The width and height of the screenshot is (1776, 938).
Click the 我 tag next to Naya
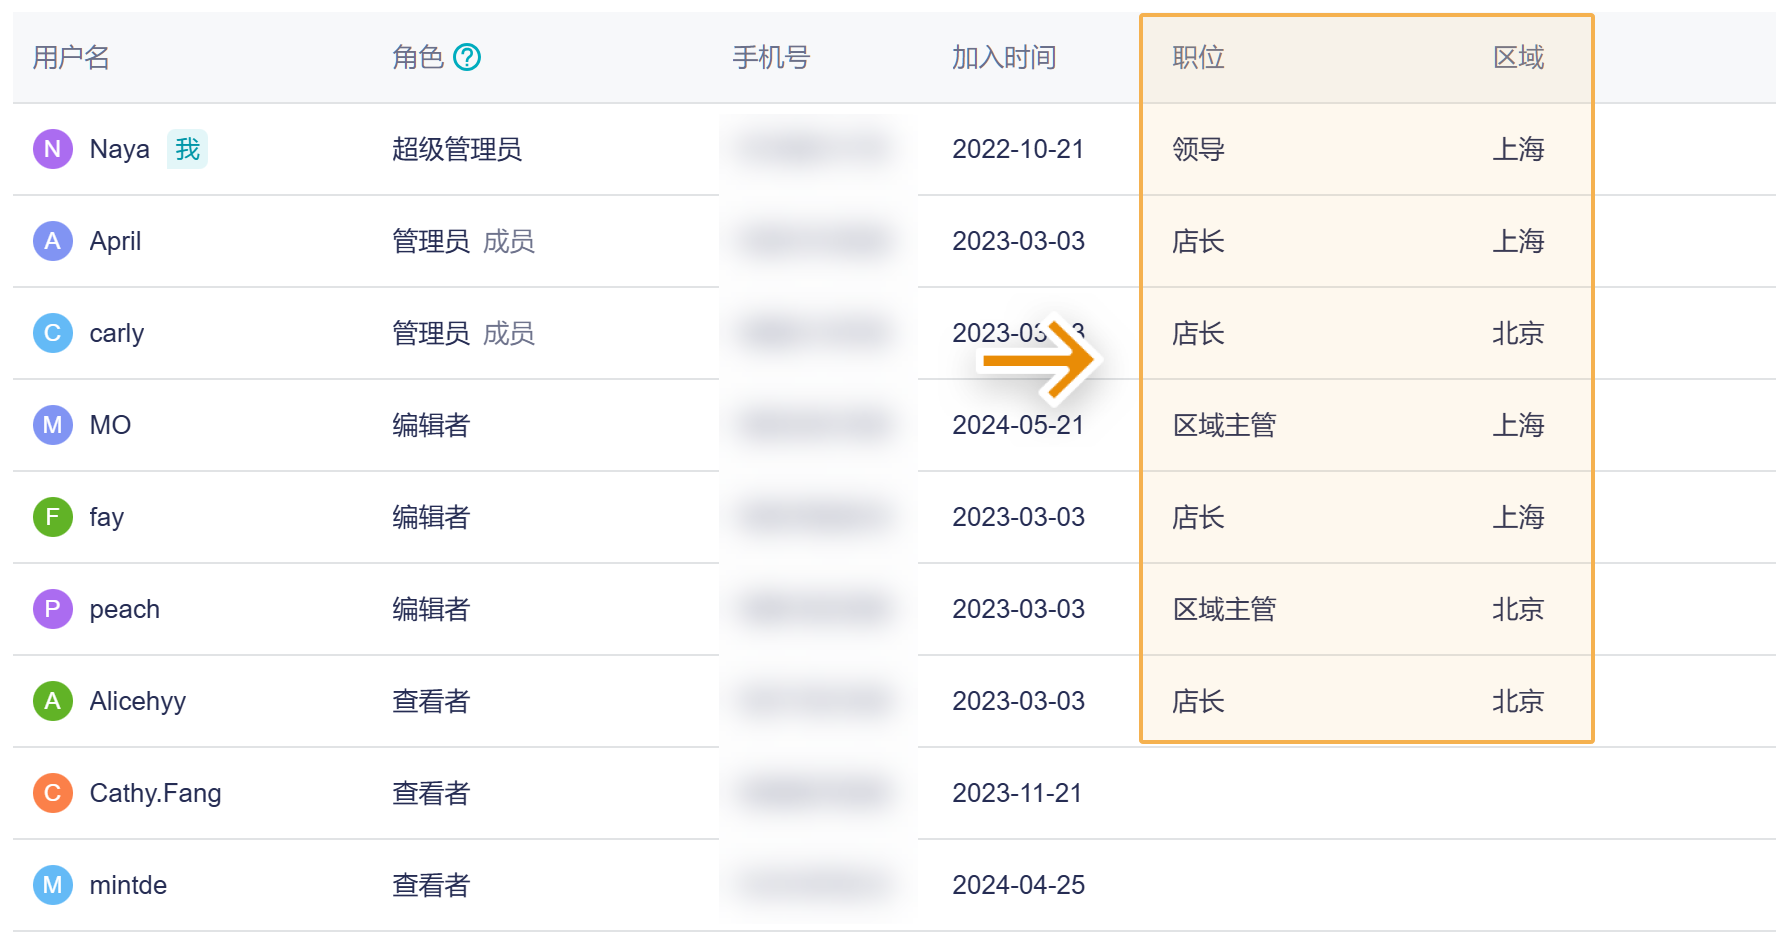(x=187, y=150)
